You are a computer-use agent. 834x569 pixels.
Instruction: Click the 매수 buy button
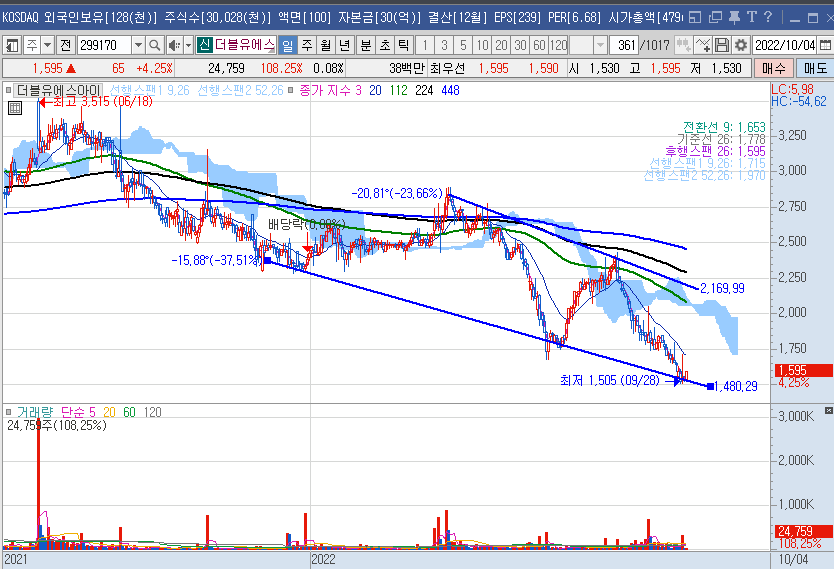point(773,69)
